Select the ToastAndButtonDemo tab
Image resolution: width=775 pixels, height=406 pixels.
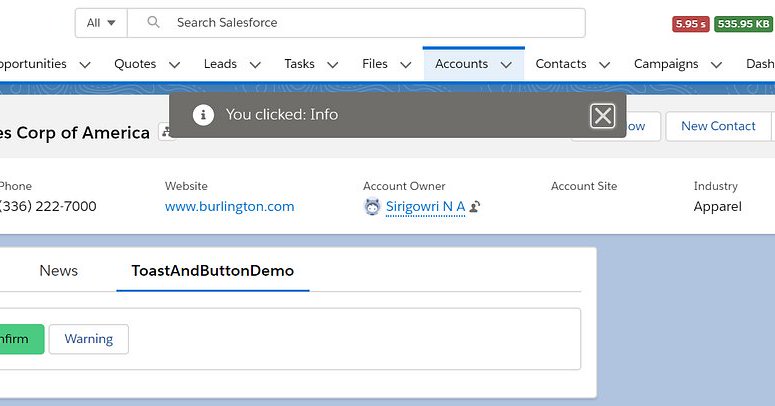[x=213, y=271]
